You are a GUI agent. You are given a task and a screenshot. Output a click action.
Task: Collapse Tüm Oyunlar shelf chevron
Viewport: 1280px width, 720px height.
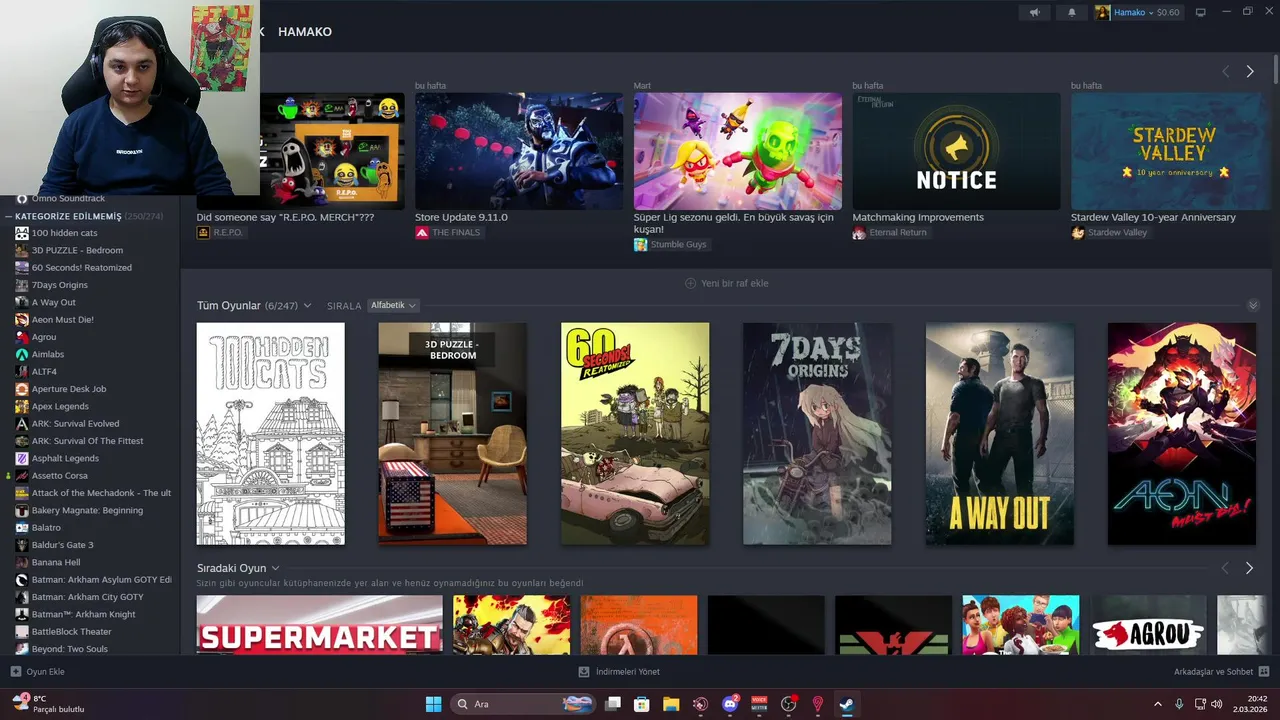tap(1253, 305)
